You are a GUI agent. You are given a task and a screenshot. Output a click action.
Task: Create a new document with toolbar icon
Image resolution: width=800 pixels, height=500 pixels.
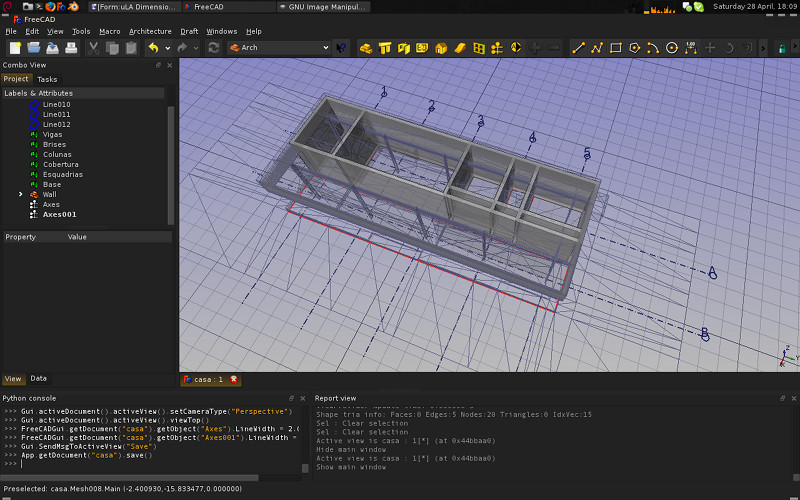15,48
